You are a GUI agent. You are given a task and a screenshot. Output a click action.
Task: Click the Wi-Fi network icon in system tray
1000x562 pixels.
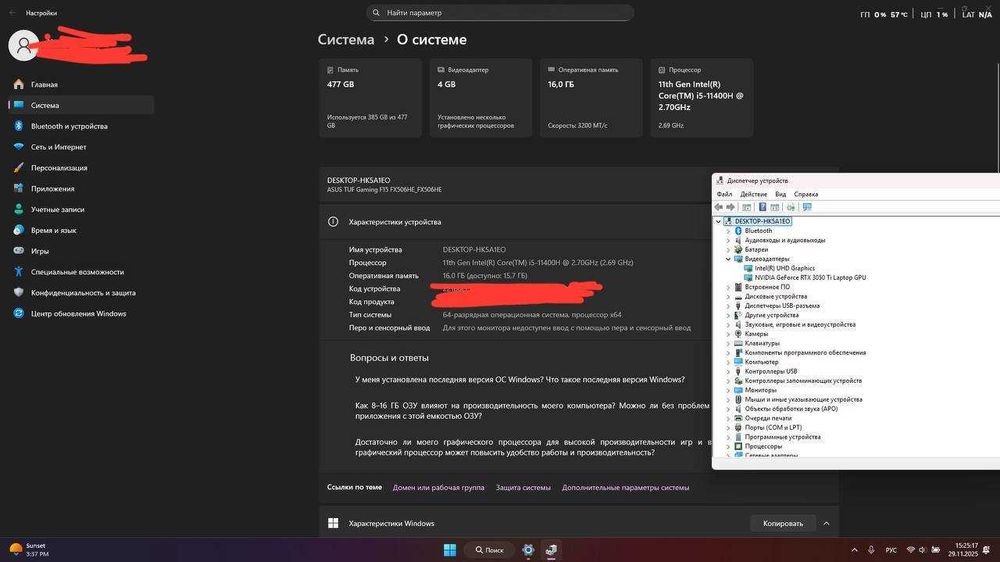(911, 550)
